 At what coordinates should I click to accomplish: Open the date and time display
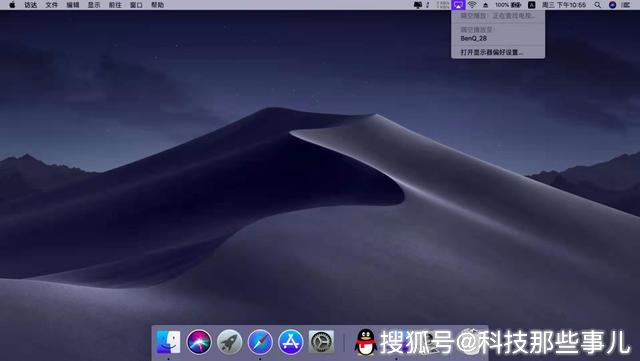564,5
